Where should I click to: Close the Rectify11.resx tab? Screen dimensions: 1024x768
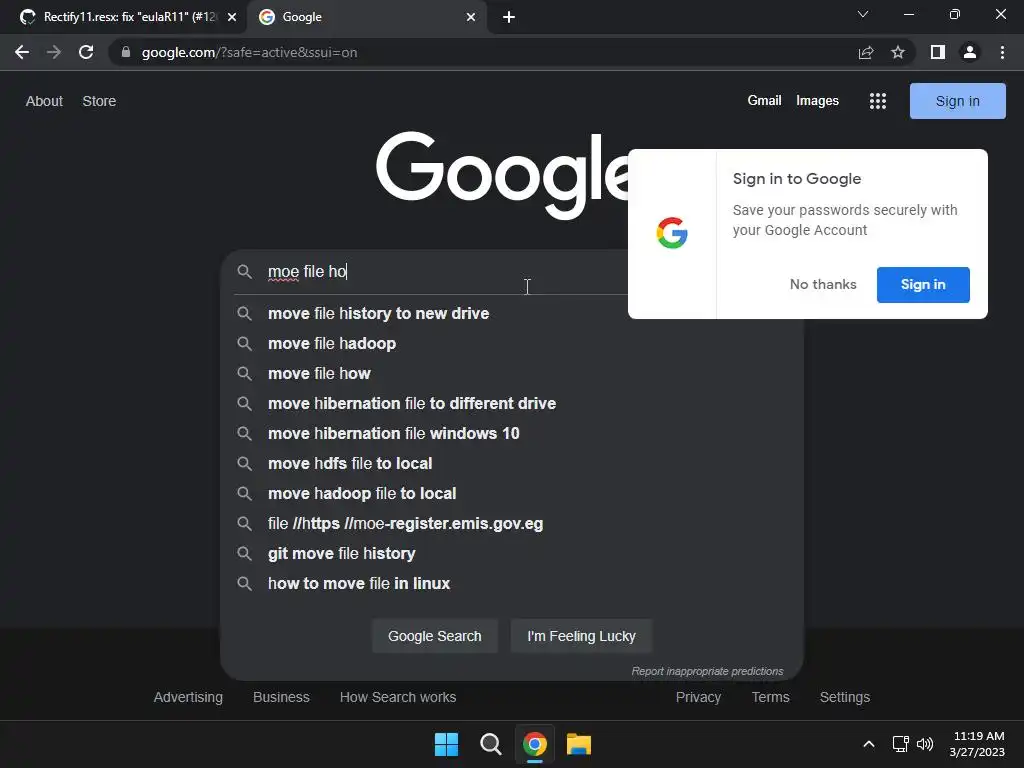pyautogui.click(x=232, y=17)
